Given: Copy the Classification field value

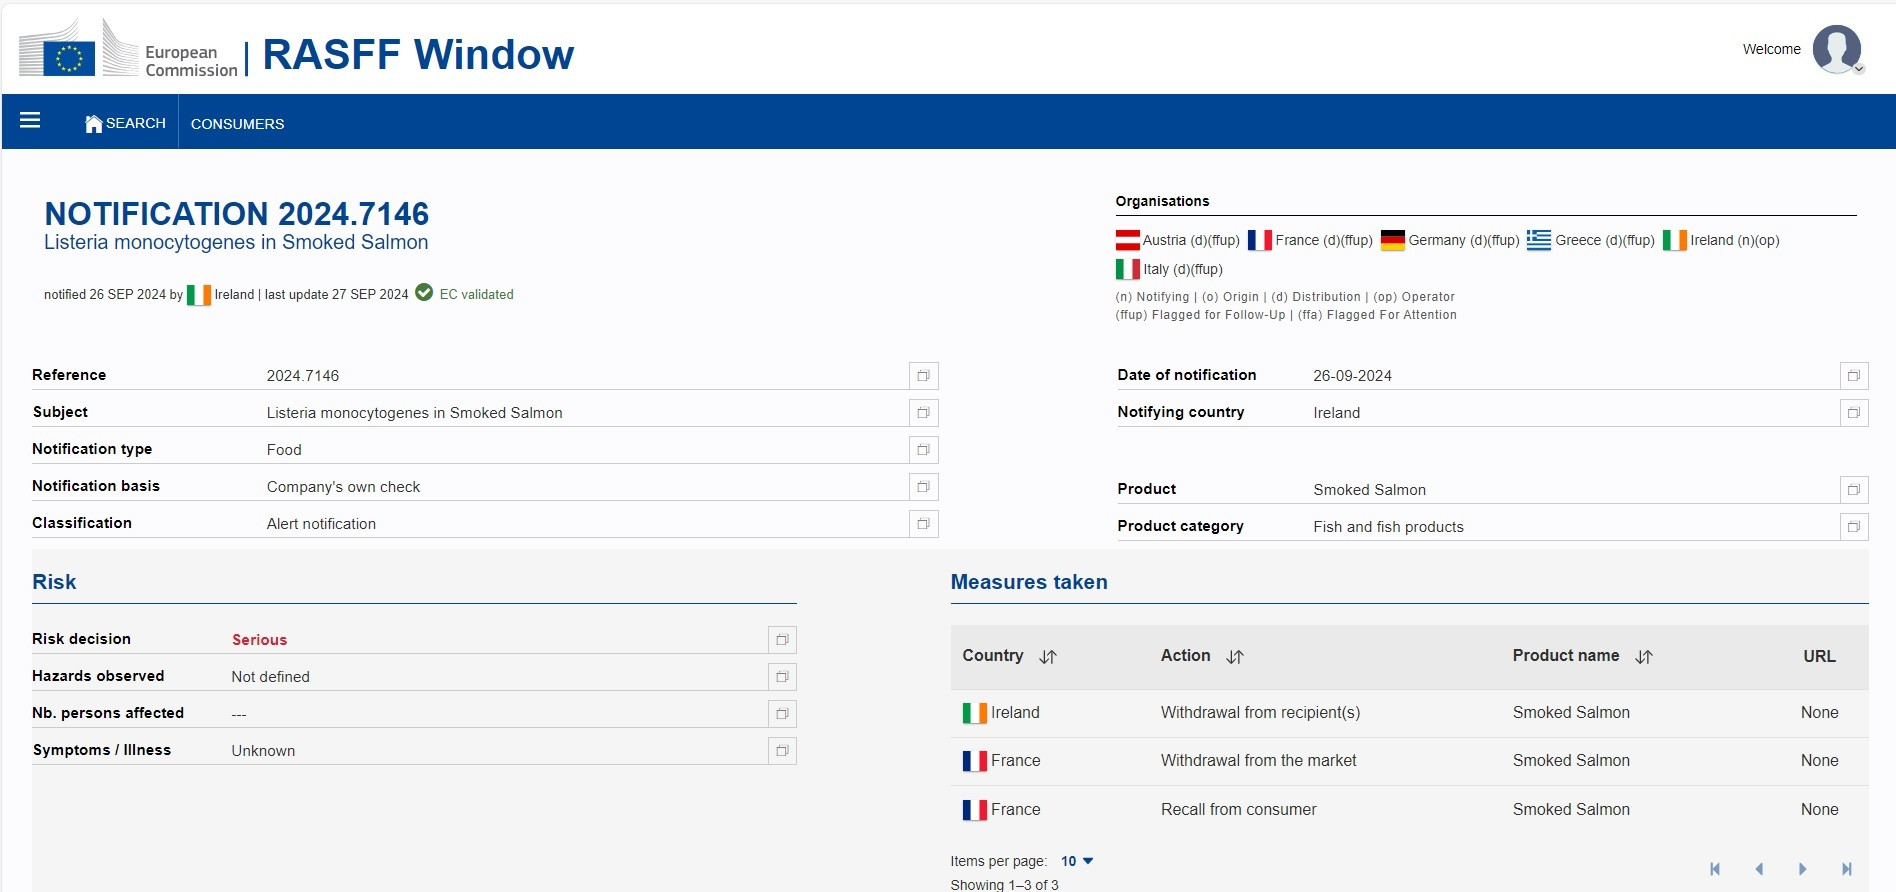Looking at the screenshot, I should click(923, 524).
